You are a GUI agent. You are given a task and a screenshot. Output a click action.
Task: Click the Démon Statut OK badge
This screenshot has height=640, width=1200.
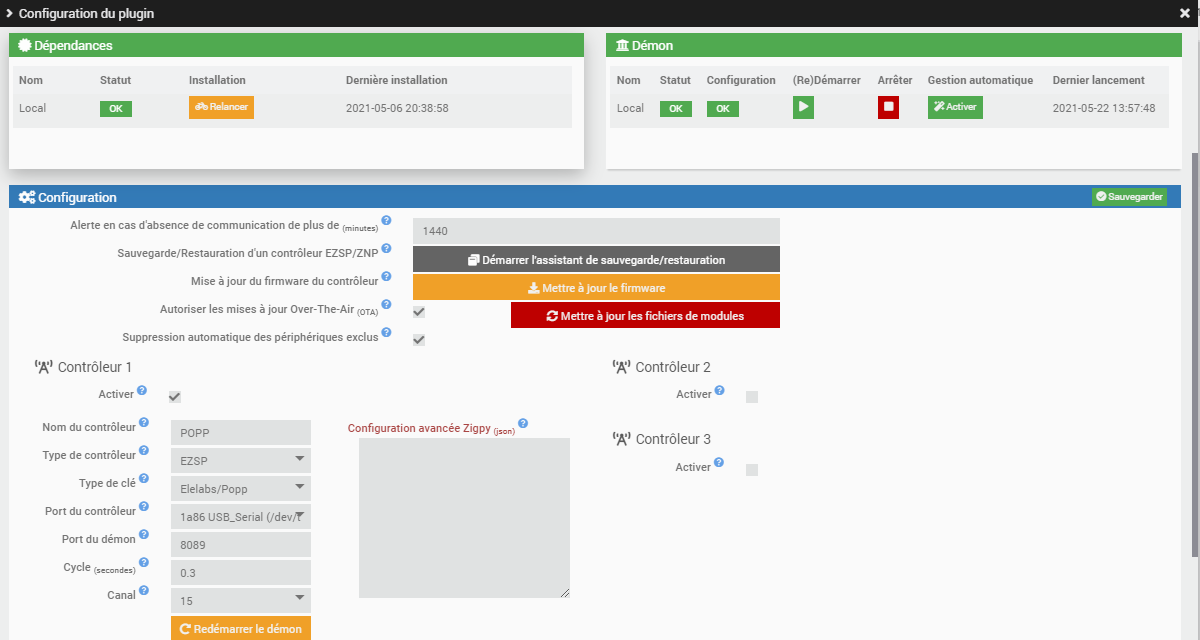point(675,108)
